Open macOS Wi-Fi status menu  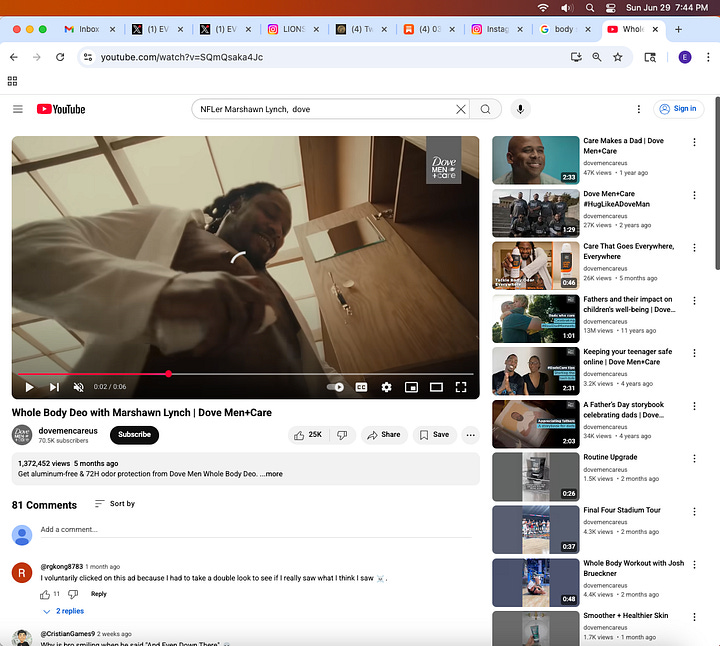click(x=543, y=8)
